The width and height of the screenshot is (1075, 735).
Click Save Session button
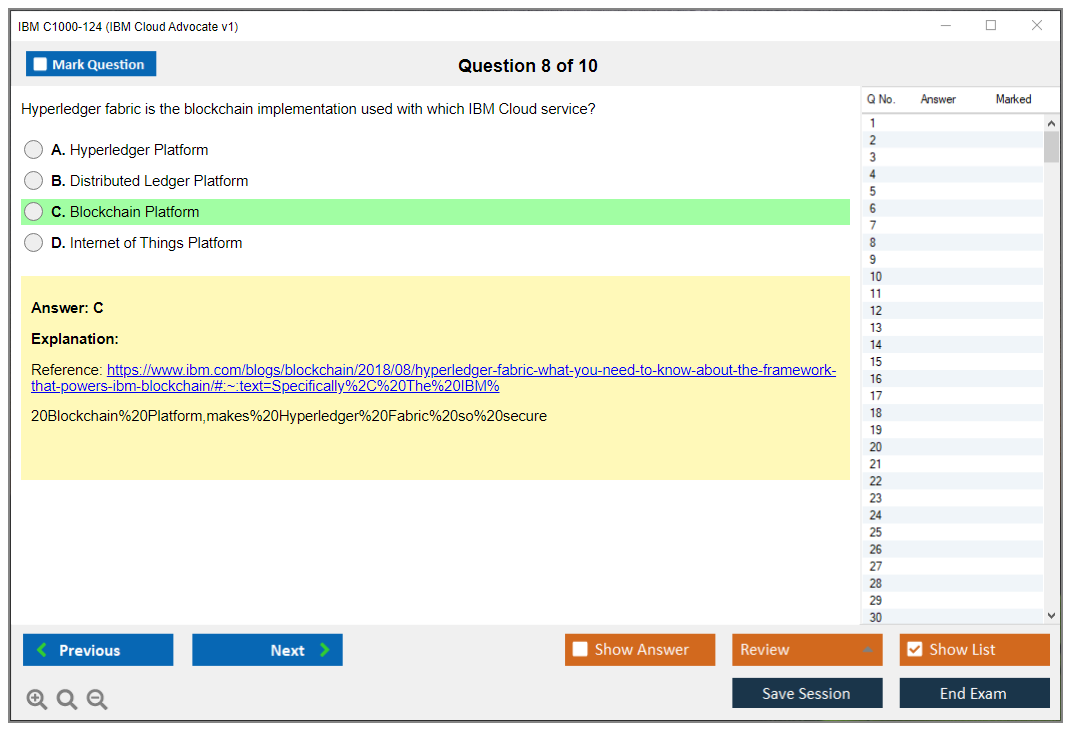point(806,693)
